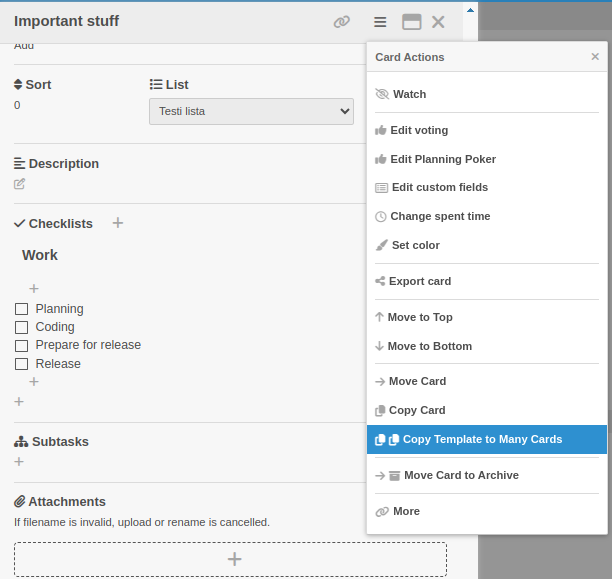Viewport: 612px width, 579px height.
Task: Click the Export card option
Action: point(419,281)
